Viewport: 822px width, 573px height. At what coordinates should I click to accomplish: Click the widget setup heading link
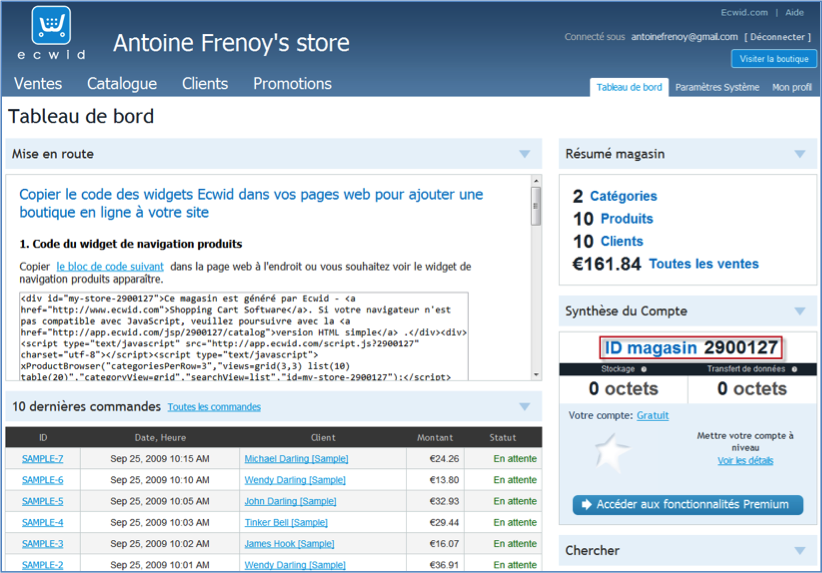click(x=251, y=203)
